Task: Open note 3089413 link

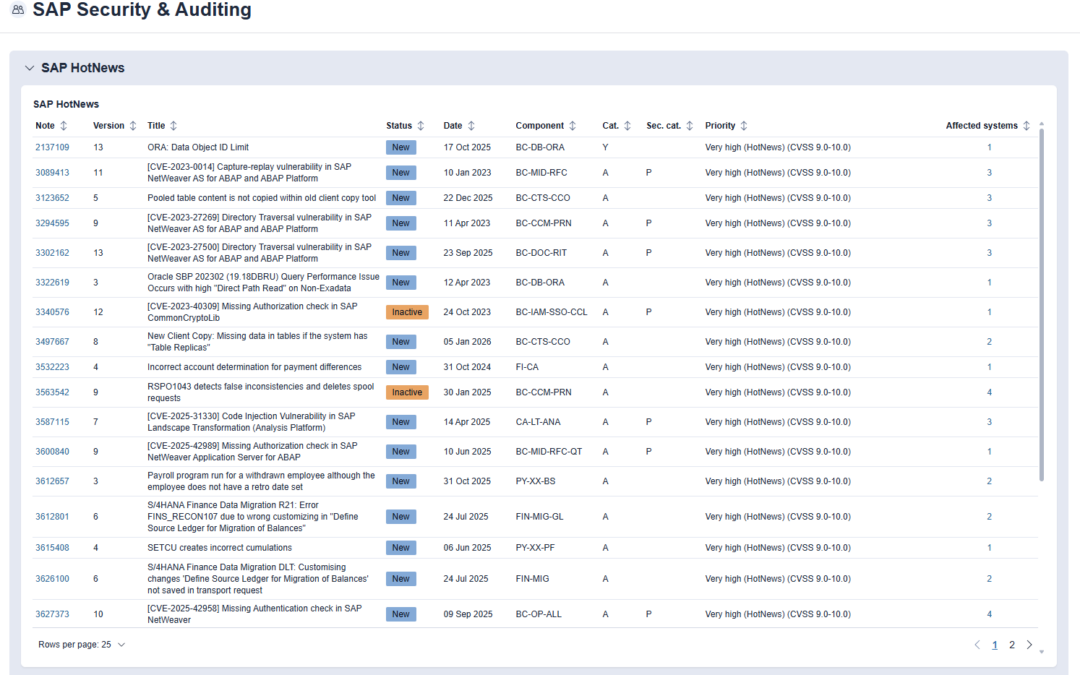Action: [52, 173]
